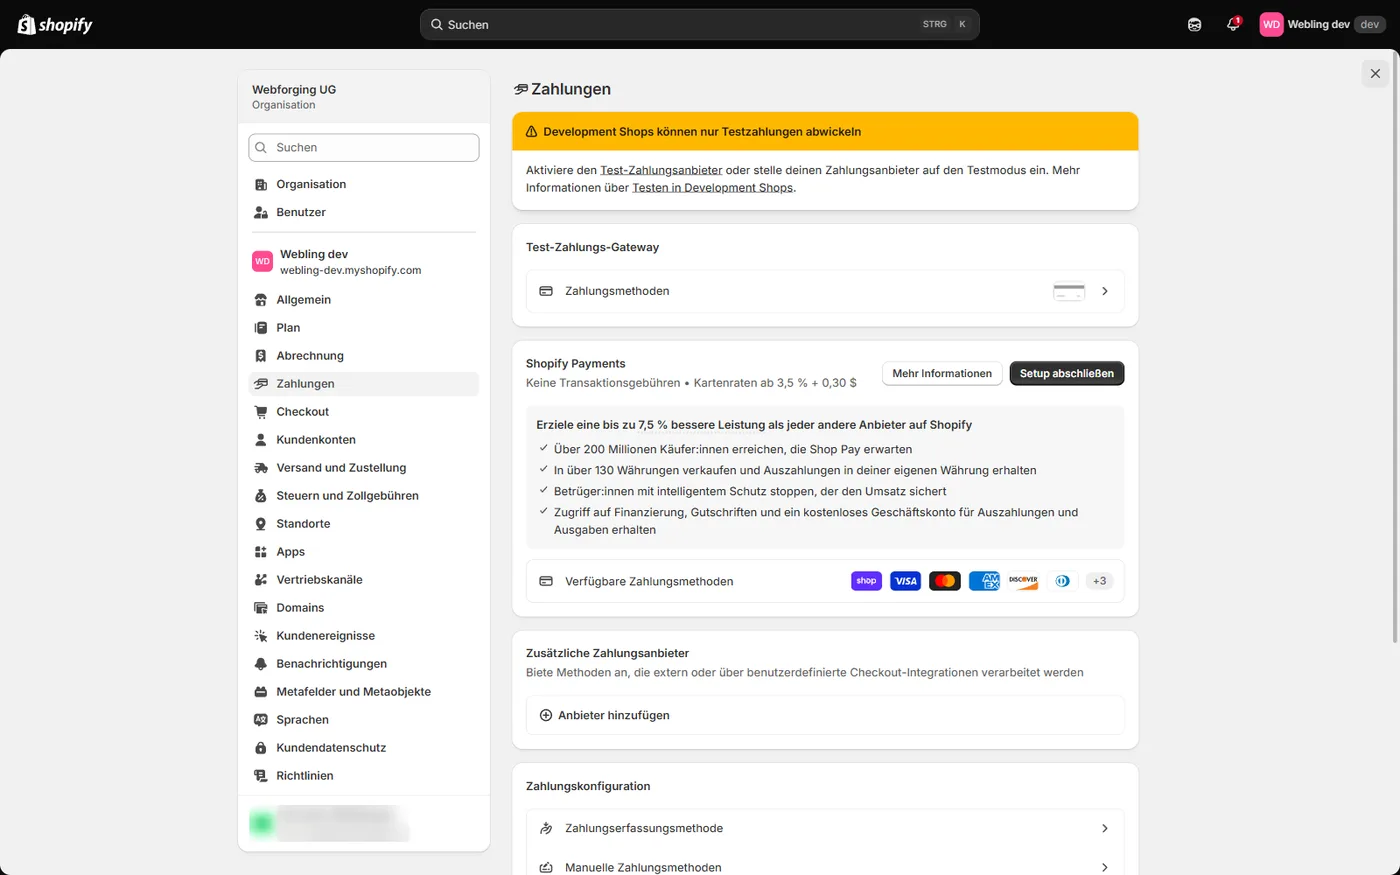This screenshot has width=1400, height=875.
Task: Click the Shopify logo
Action: tap(55, 24)
